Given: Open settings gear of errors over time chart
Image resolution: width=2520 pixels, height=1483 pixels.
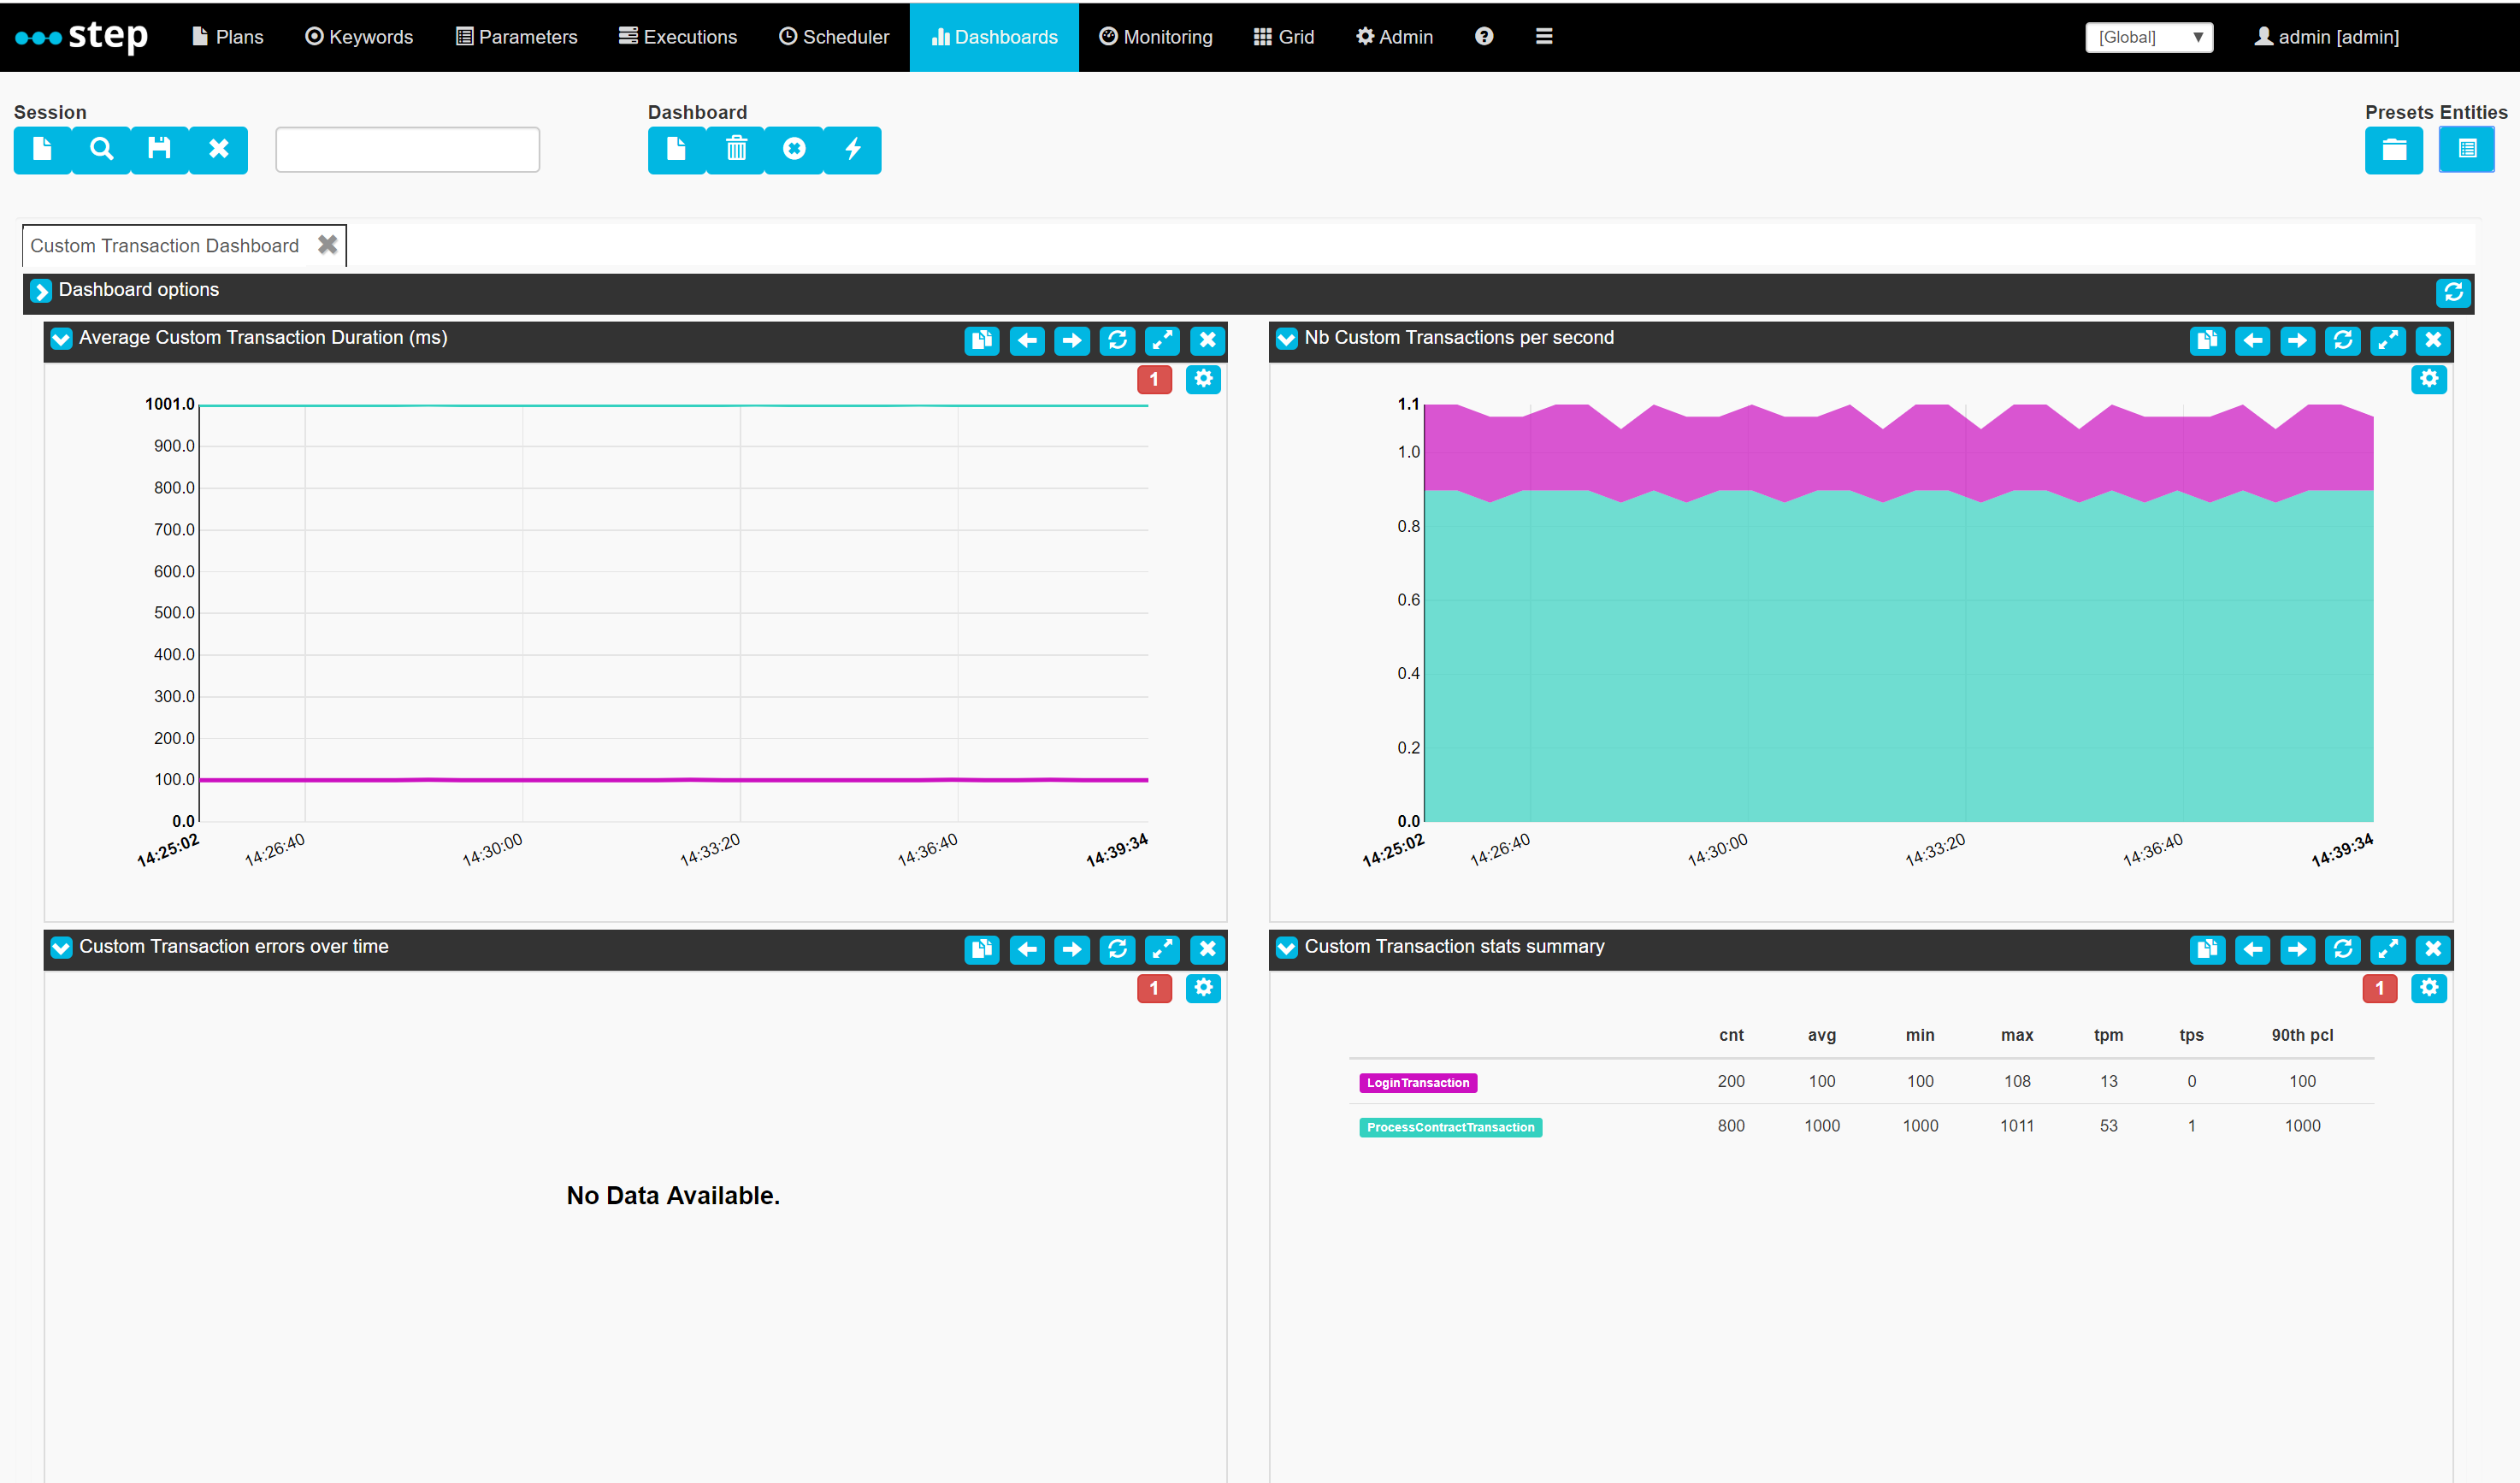Looking at the screenshot, I should pyautogui.click(x=1203, y=989).
